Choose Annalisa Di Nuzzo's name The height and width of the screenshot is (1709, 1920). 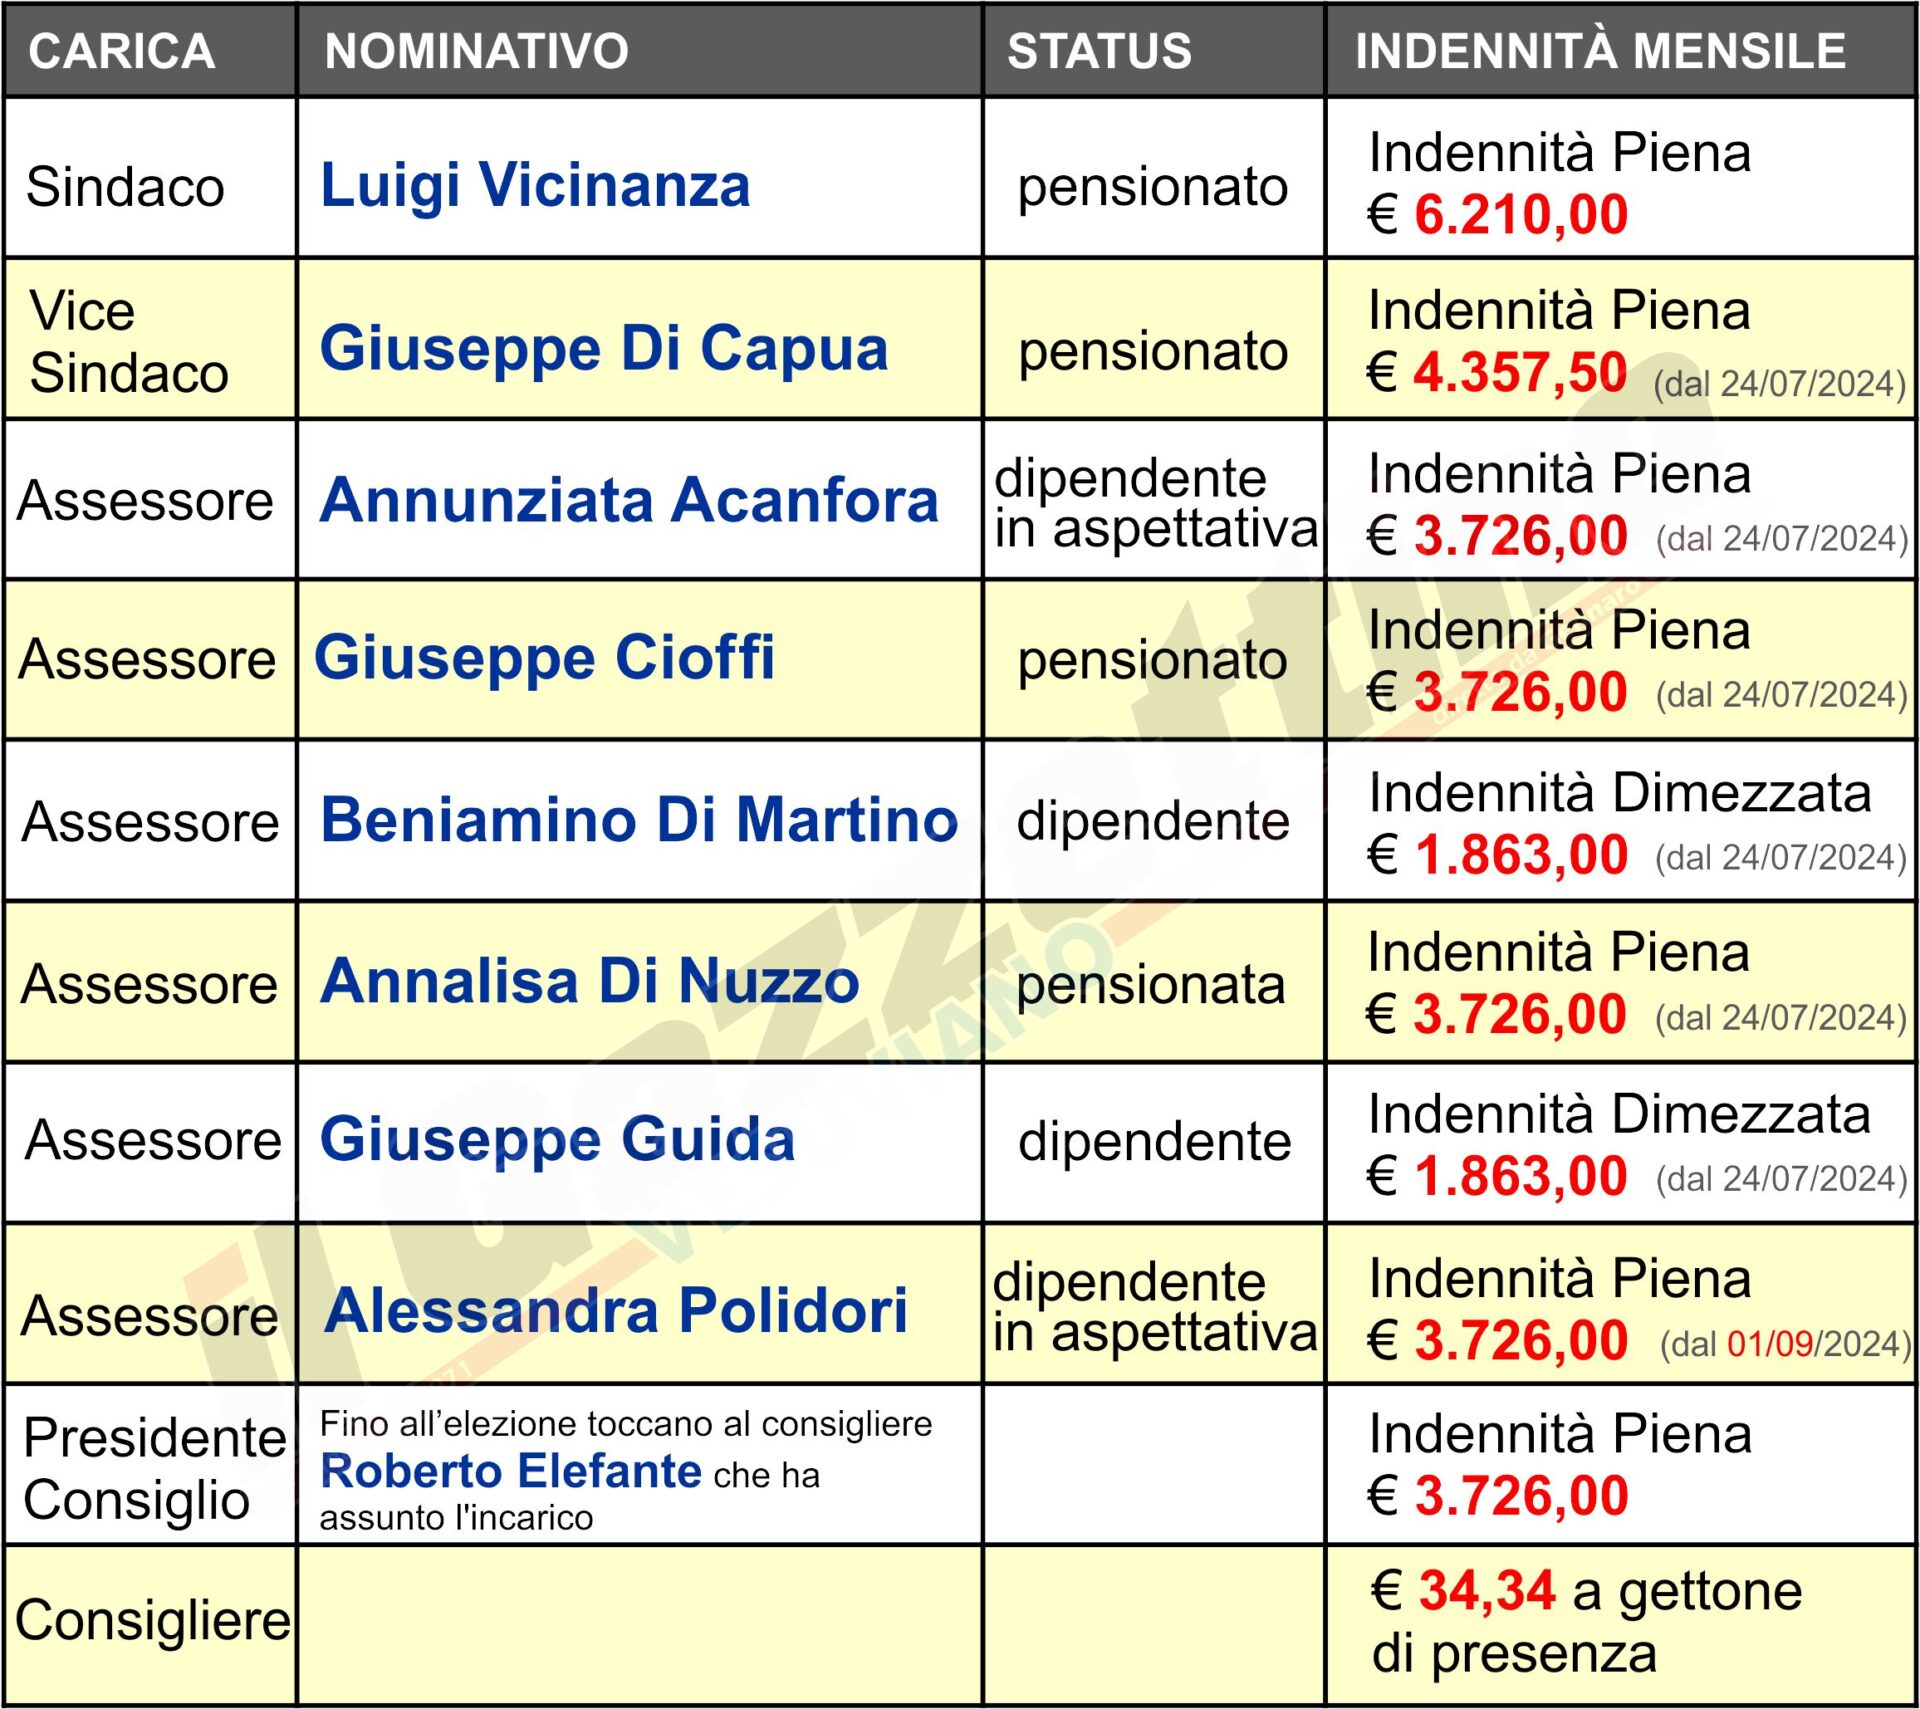(590, 981)
